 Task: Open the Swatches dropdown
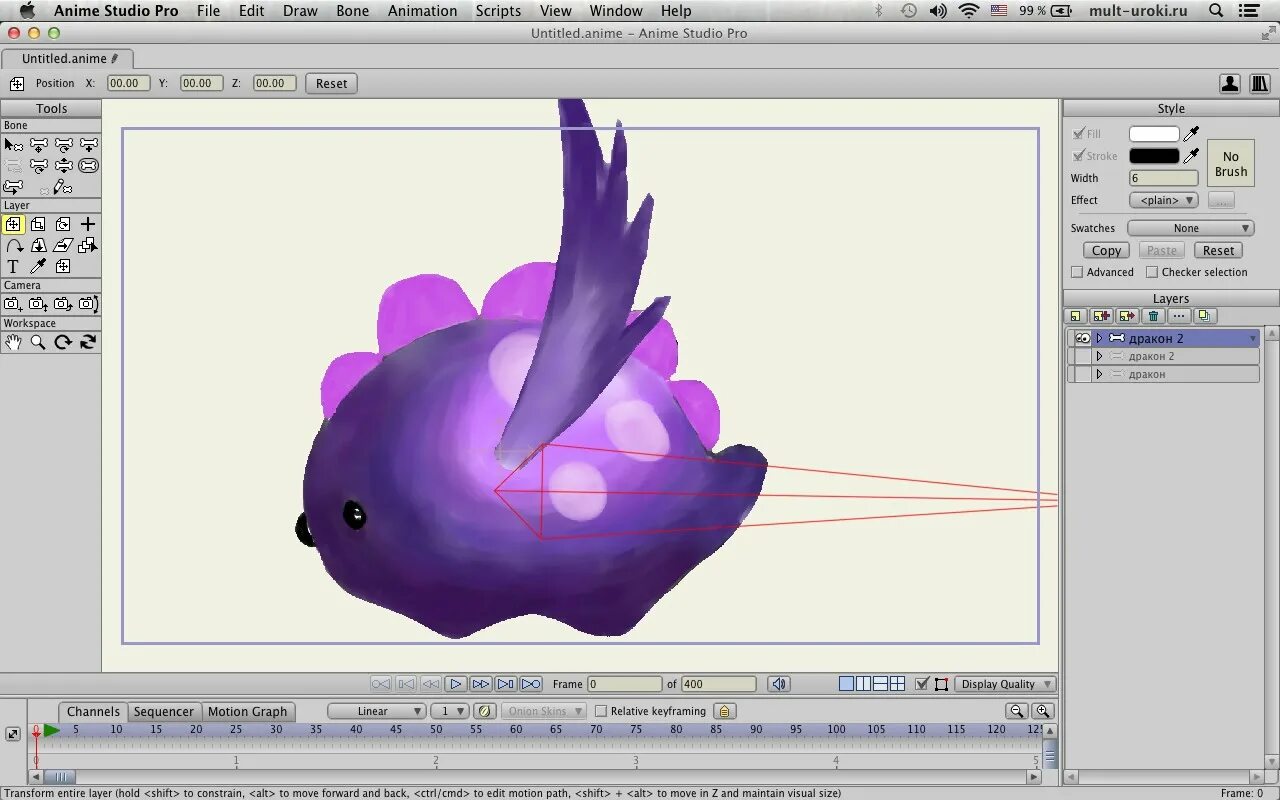coord(1190,228)
